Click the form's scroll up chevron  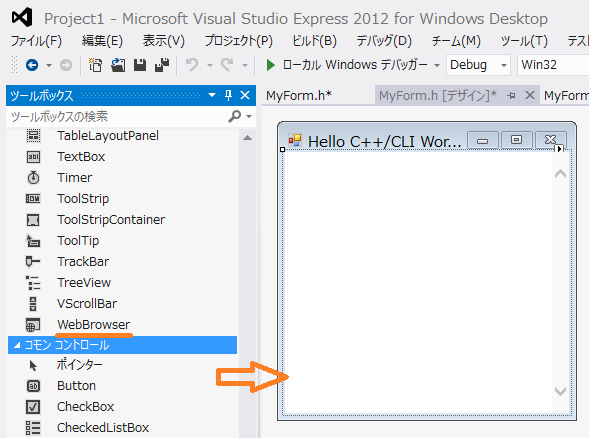(560, 174)
